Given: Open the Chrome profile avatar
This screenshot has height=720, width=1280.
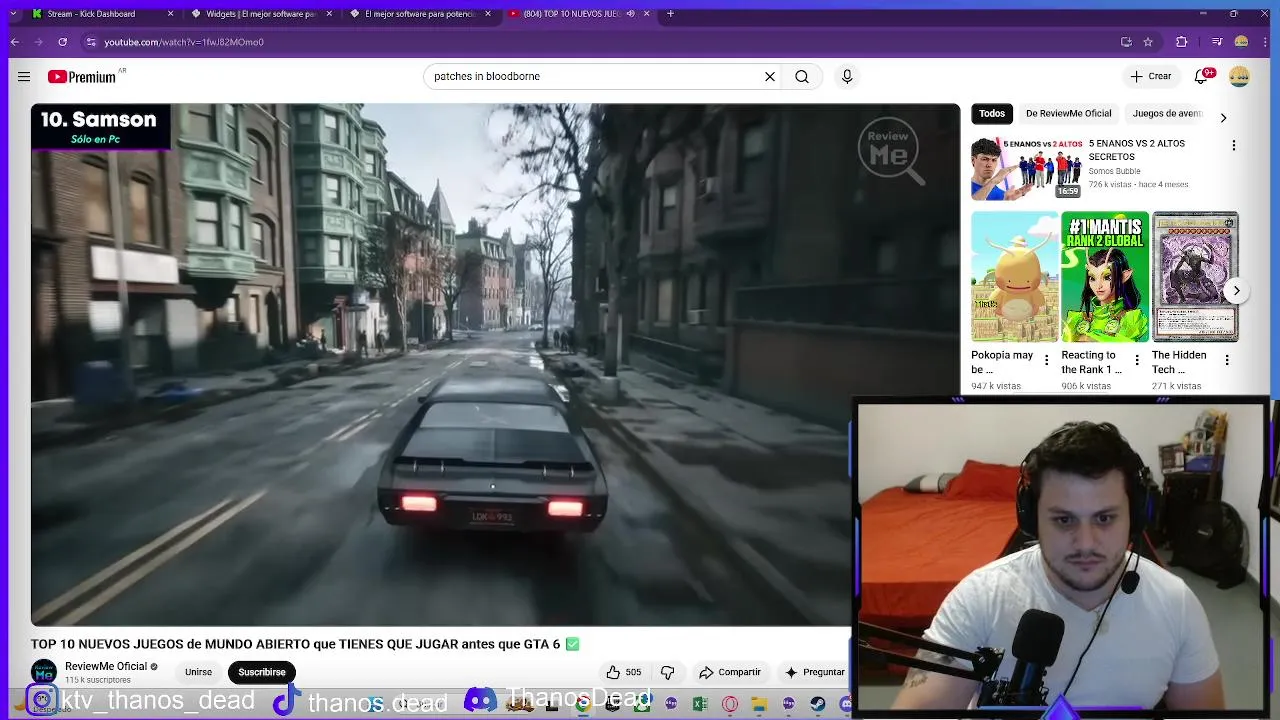Looking at the screenshot, I should point(1241,42).
